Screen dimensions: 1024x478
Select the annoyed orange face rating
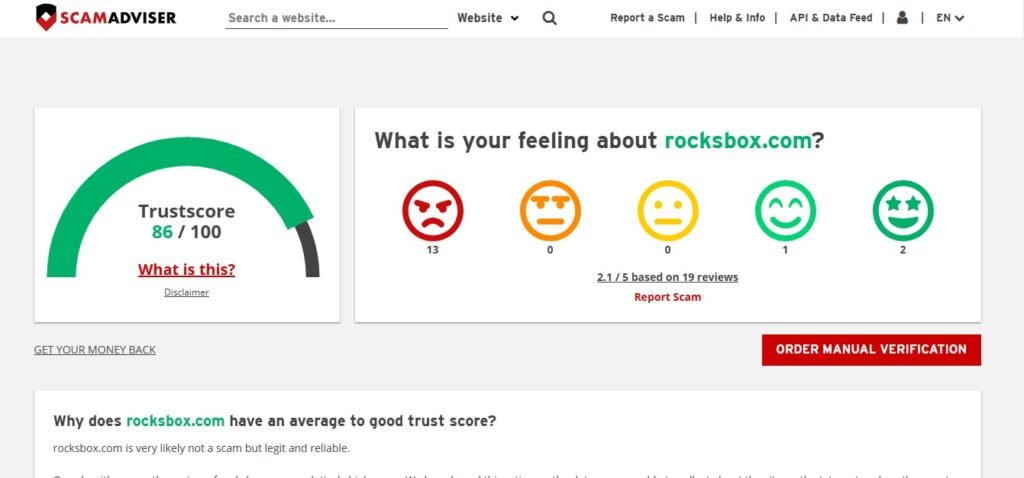pos(550,211)
